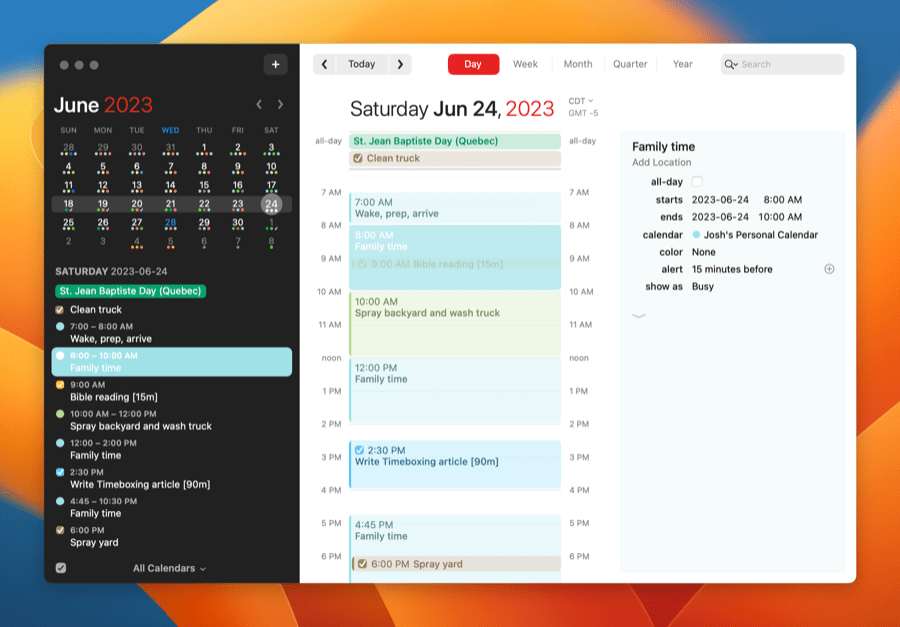Open the CDT time zone dropdown
The image size is (900, 627).
pyautogui.click(x=581, y=101)
